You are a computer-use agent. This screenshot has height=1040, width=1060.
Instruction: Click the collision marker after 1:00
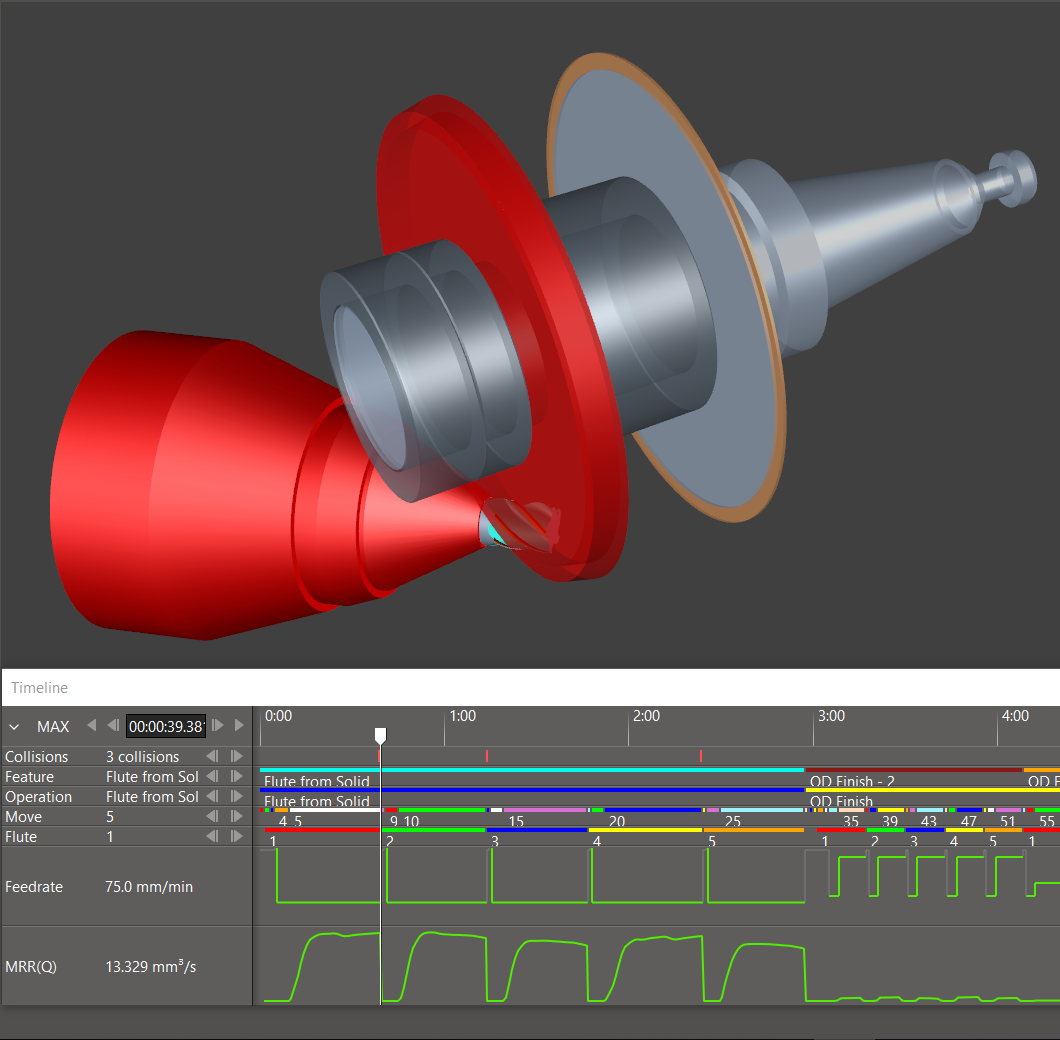(486, 756)
